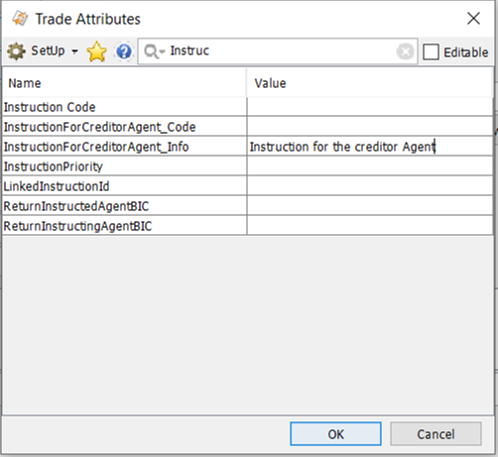Image resolution: width=498 pixels, height=457 pixels.
Task: Sort by the Value column header
Action: [x=370, y=83]
